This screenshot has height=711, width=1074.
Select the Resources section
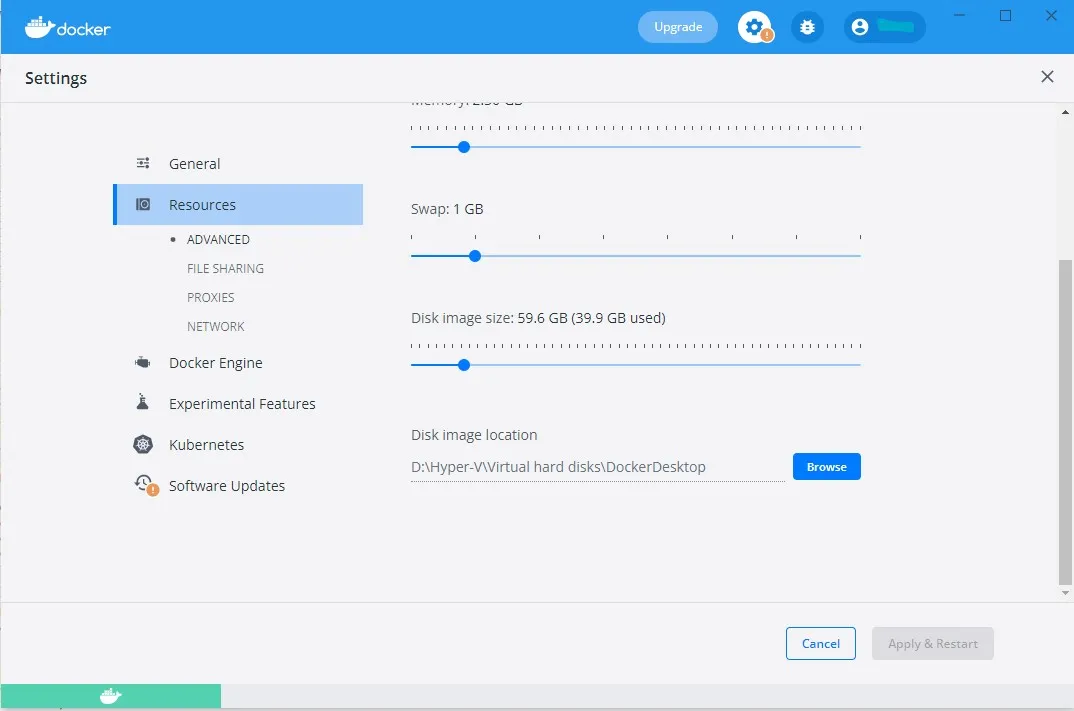click(x=238, y=204)
